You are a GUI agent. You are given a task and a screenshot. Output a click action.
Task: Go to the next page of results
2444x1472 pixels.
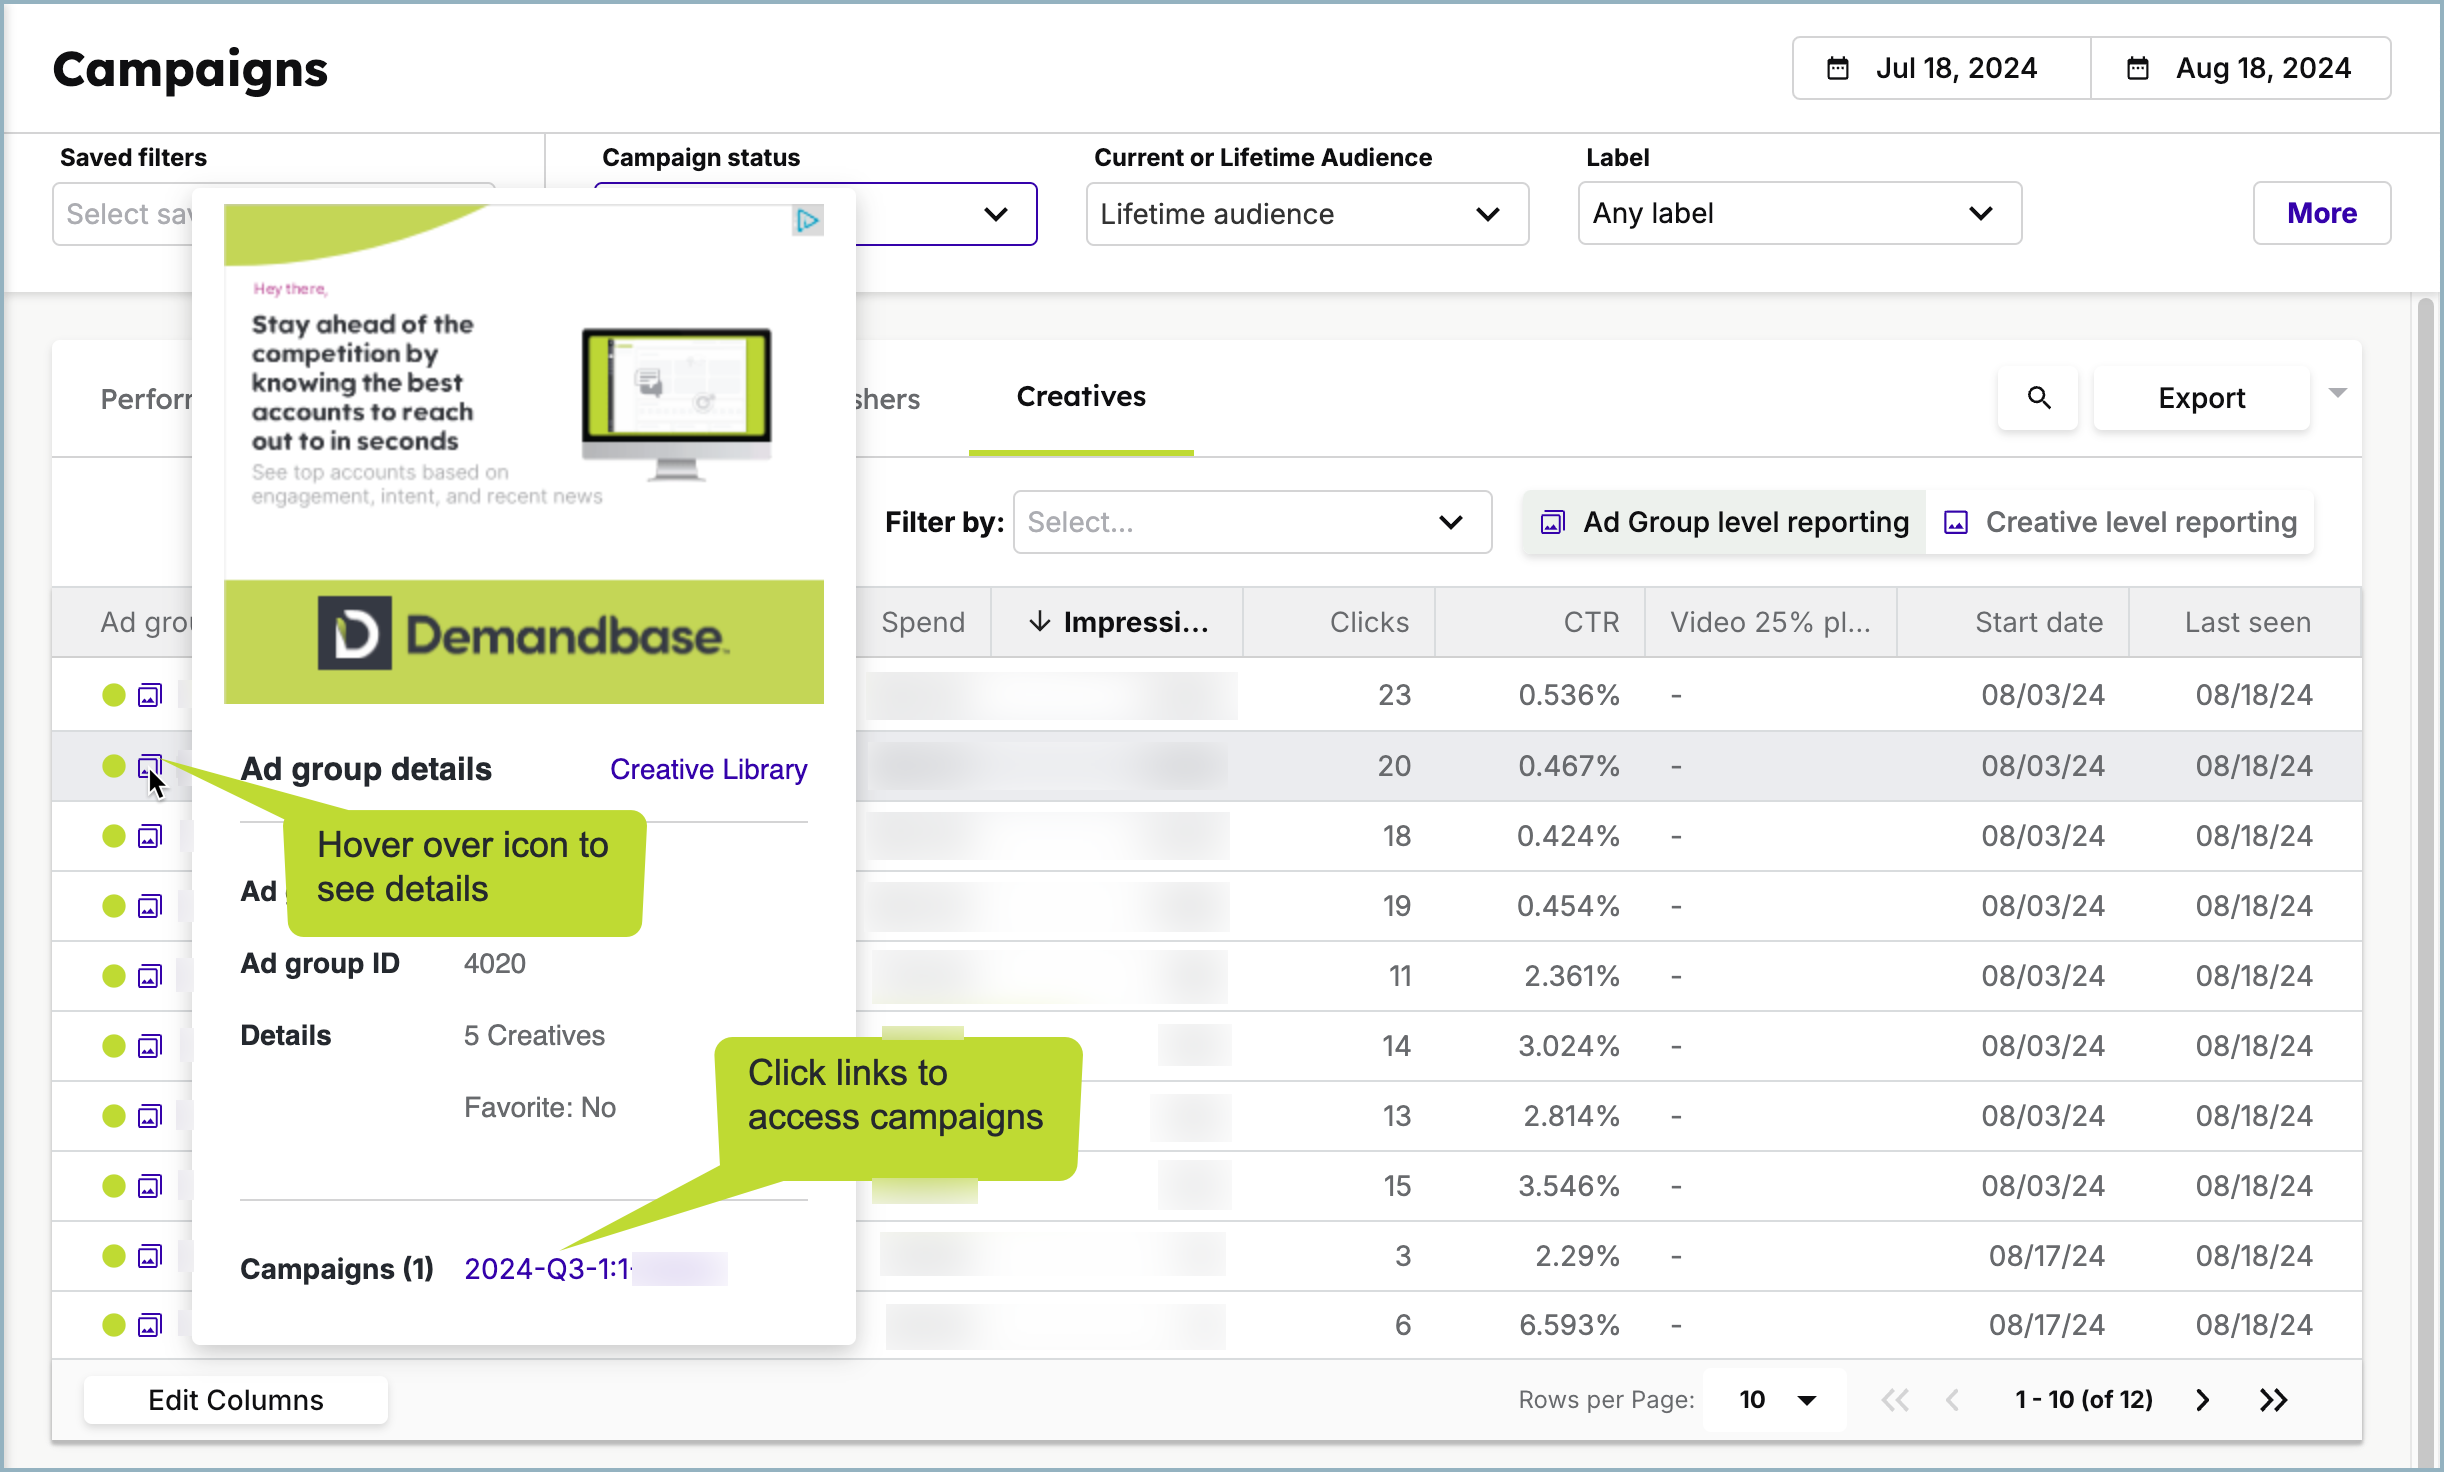(x=2203, y=1400)
